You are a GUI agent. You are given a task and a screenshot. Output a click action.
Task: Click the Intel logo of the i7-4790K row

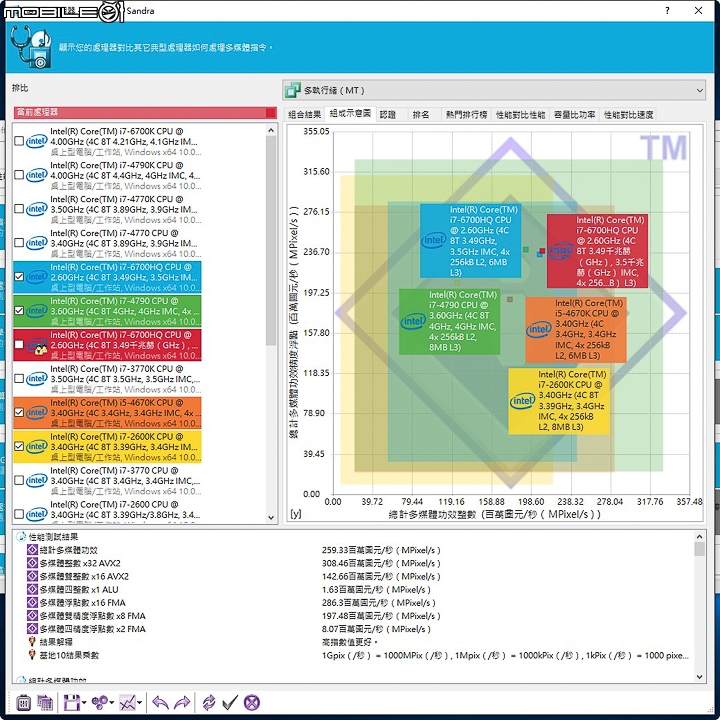click(37, 175)
